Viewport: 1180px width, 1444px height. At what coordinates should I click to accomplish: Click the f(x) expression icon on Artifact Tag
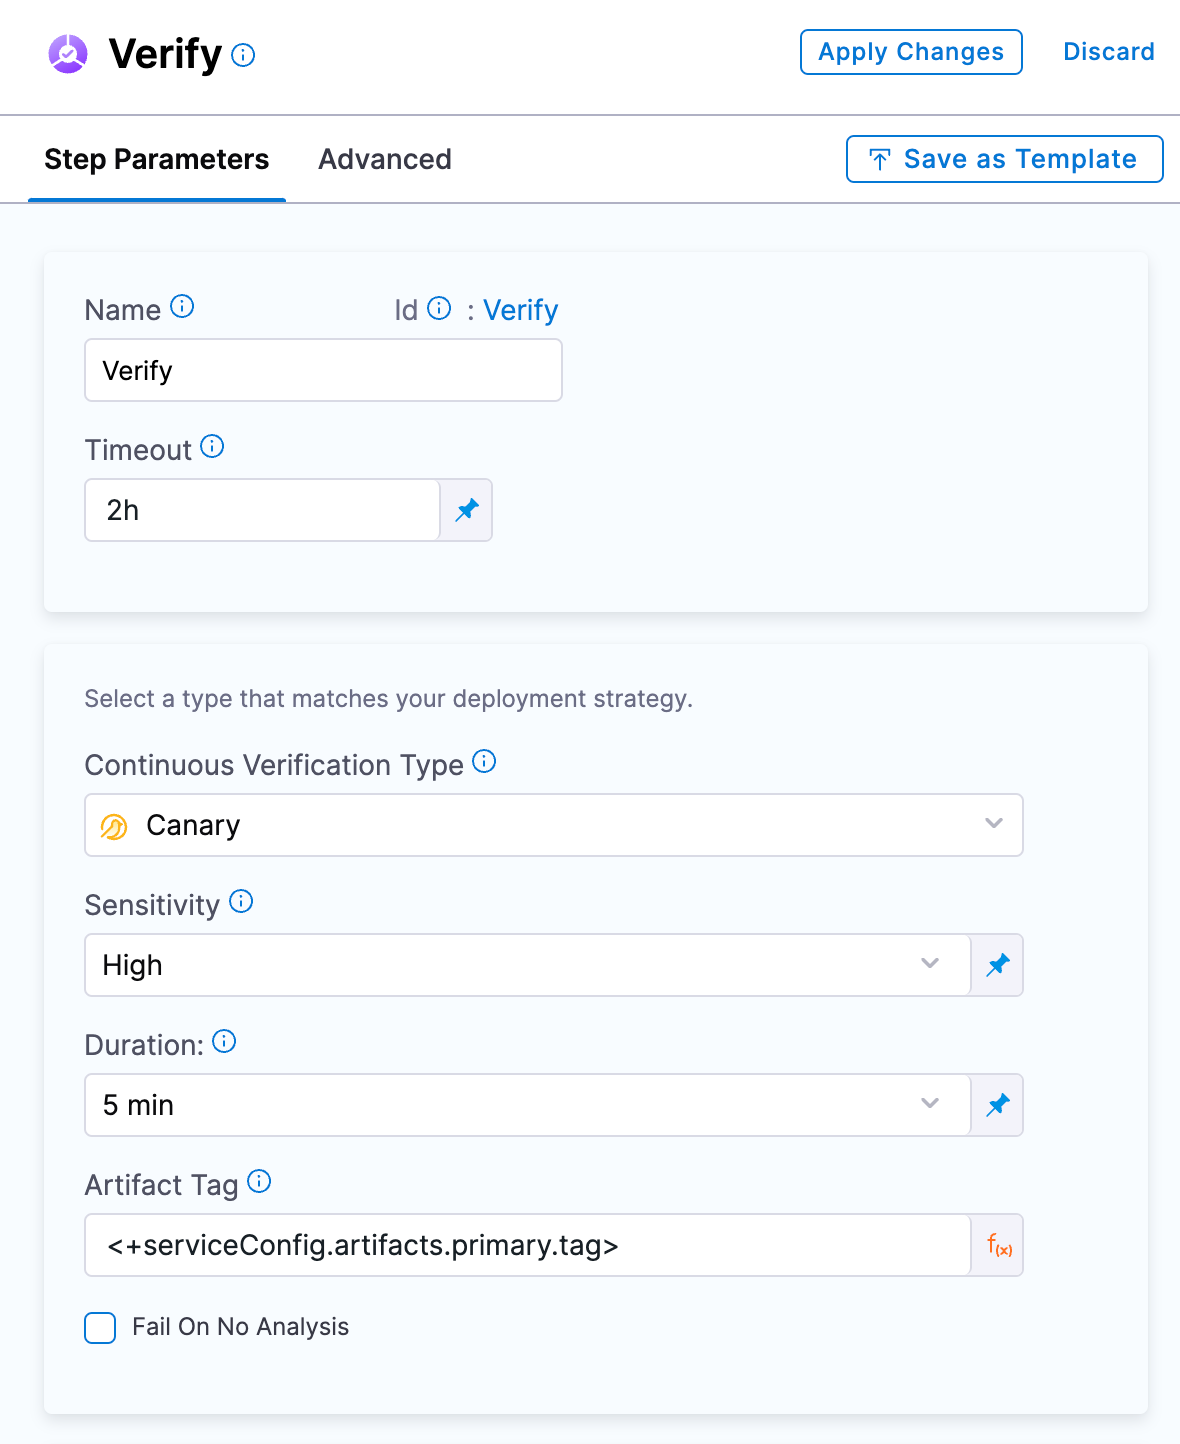pos(996,1245)
